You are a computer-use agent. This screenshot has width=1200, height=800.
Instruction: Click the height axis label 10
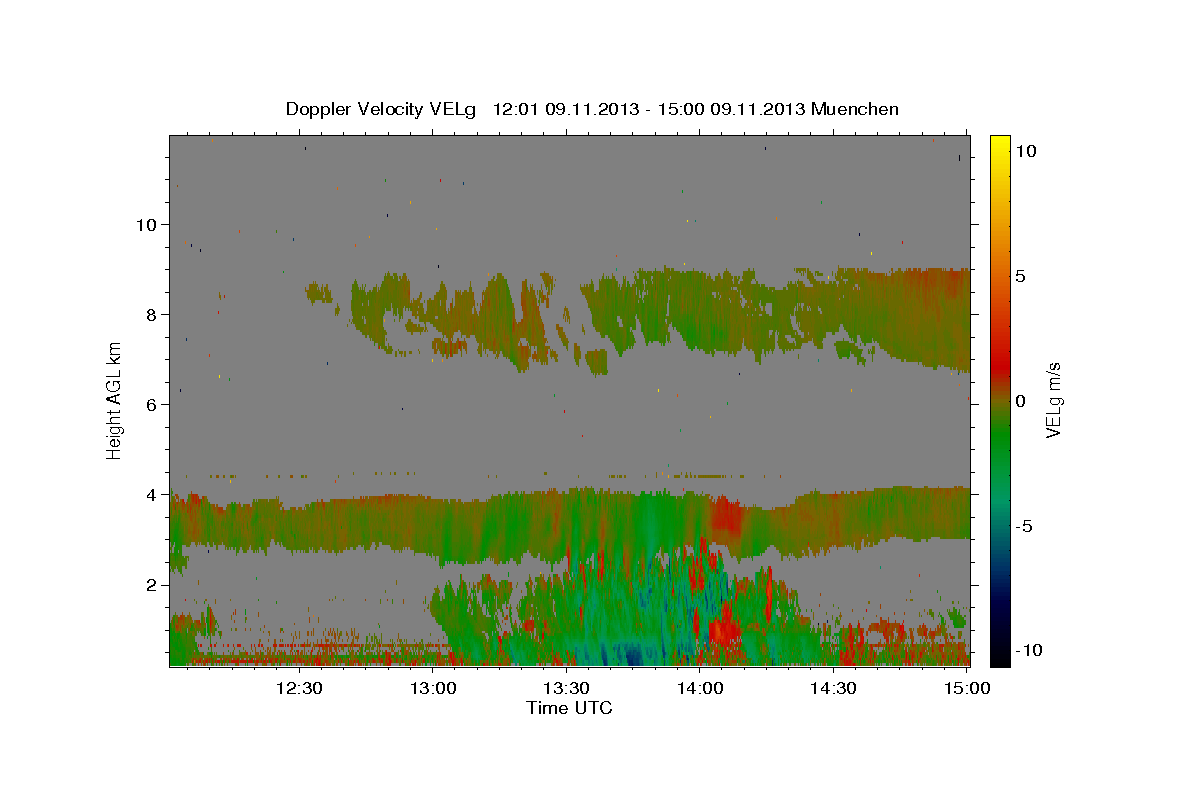click(146, 224)
